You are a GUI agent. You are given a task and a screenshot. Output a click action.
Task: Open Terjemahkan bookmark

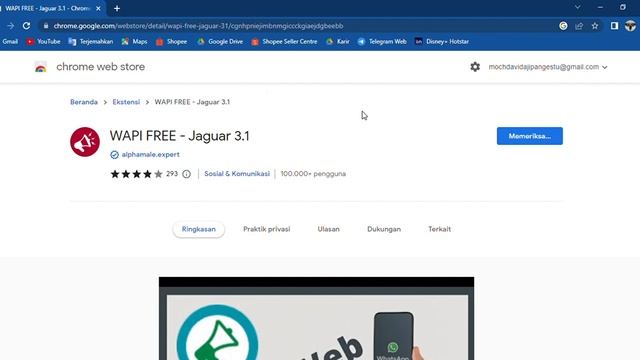coord(91,42)
